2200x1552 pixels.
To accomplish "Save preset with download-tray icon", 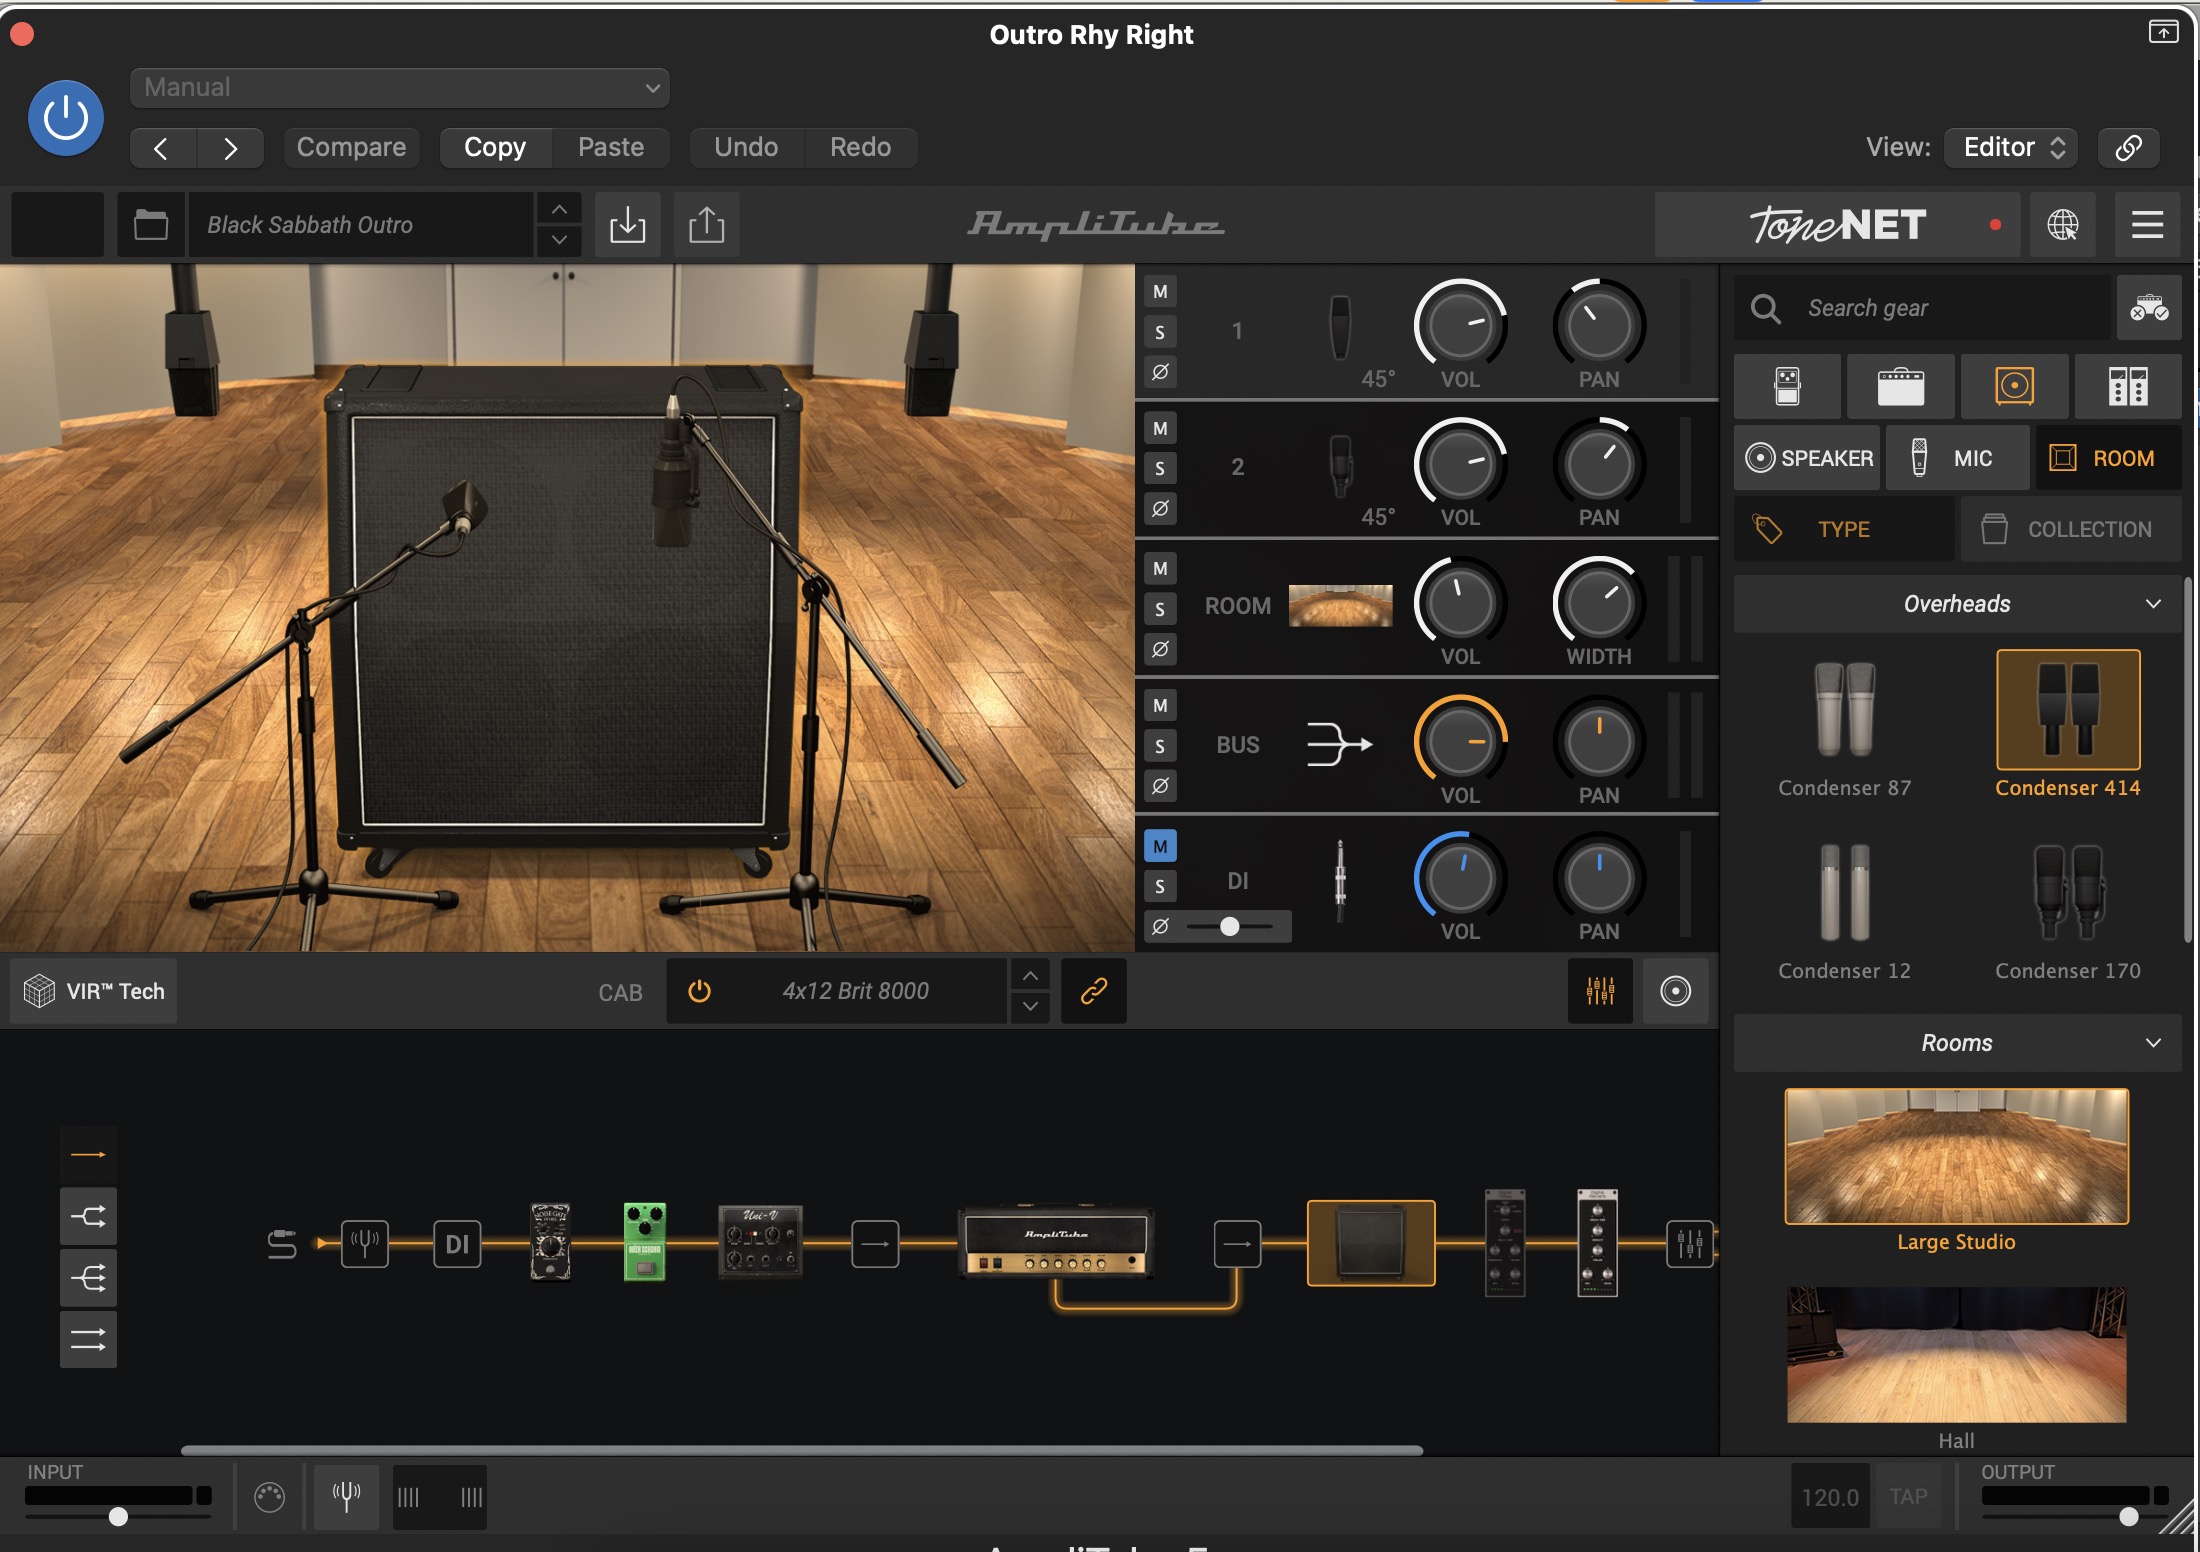I will [628, 225].
